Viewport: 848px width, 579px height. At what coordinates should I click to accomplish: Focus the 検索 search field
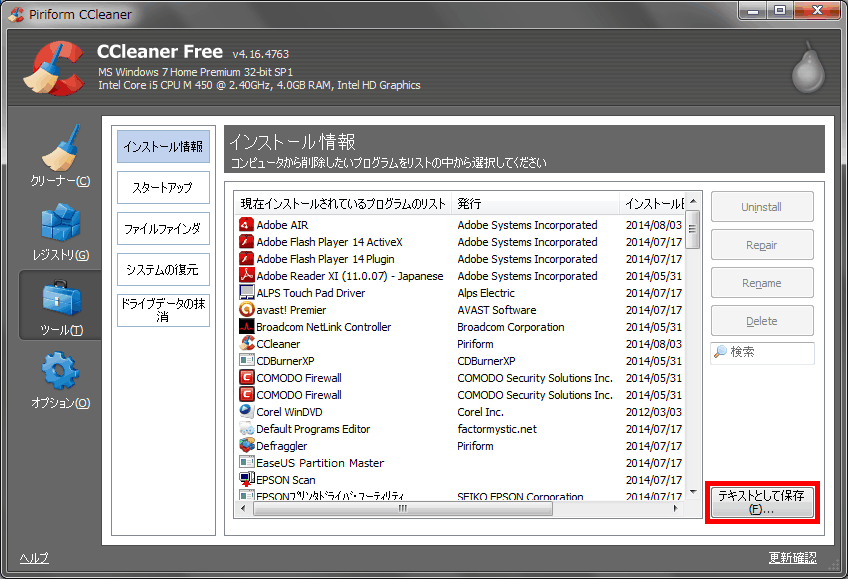pos(762,352)
